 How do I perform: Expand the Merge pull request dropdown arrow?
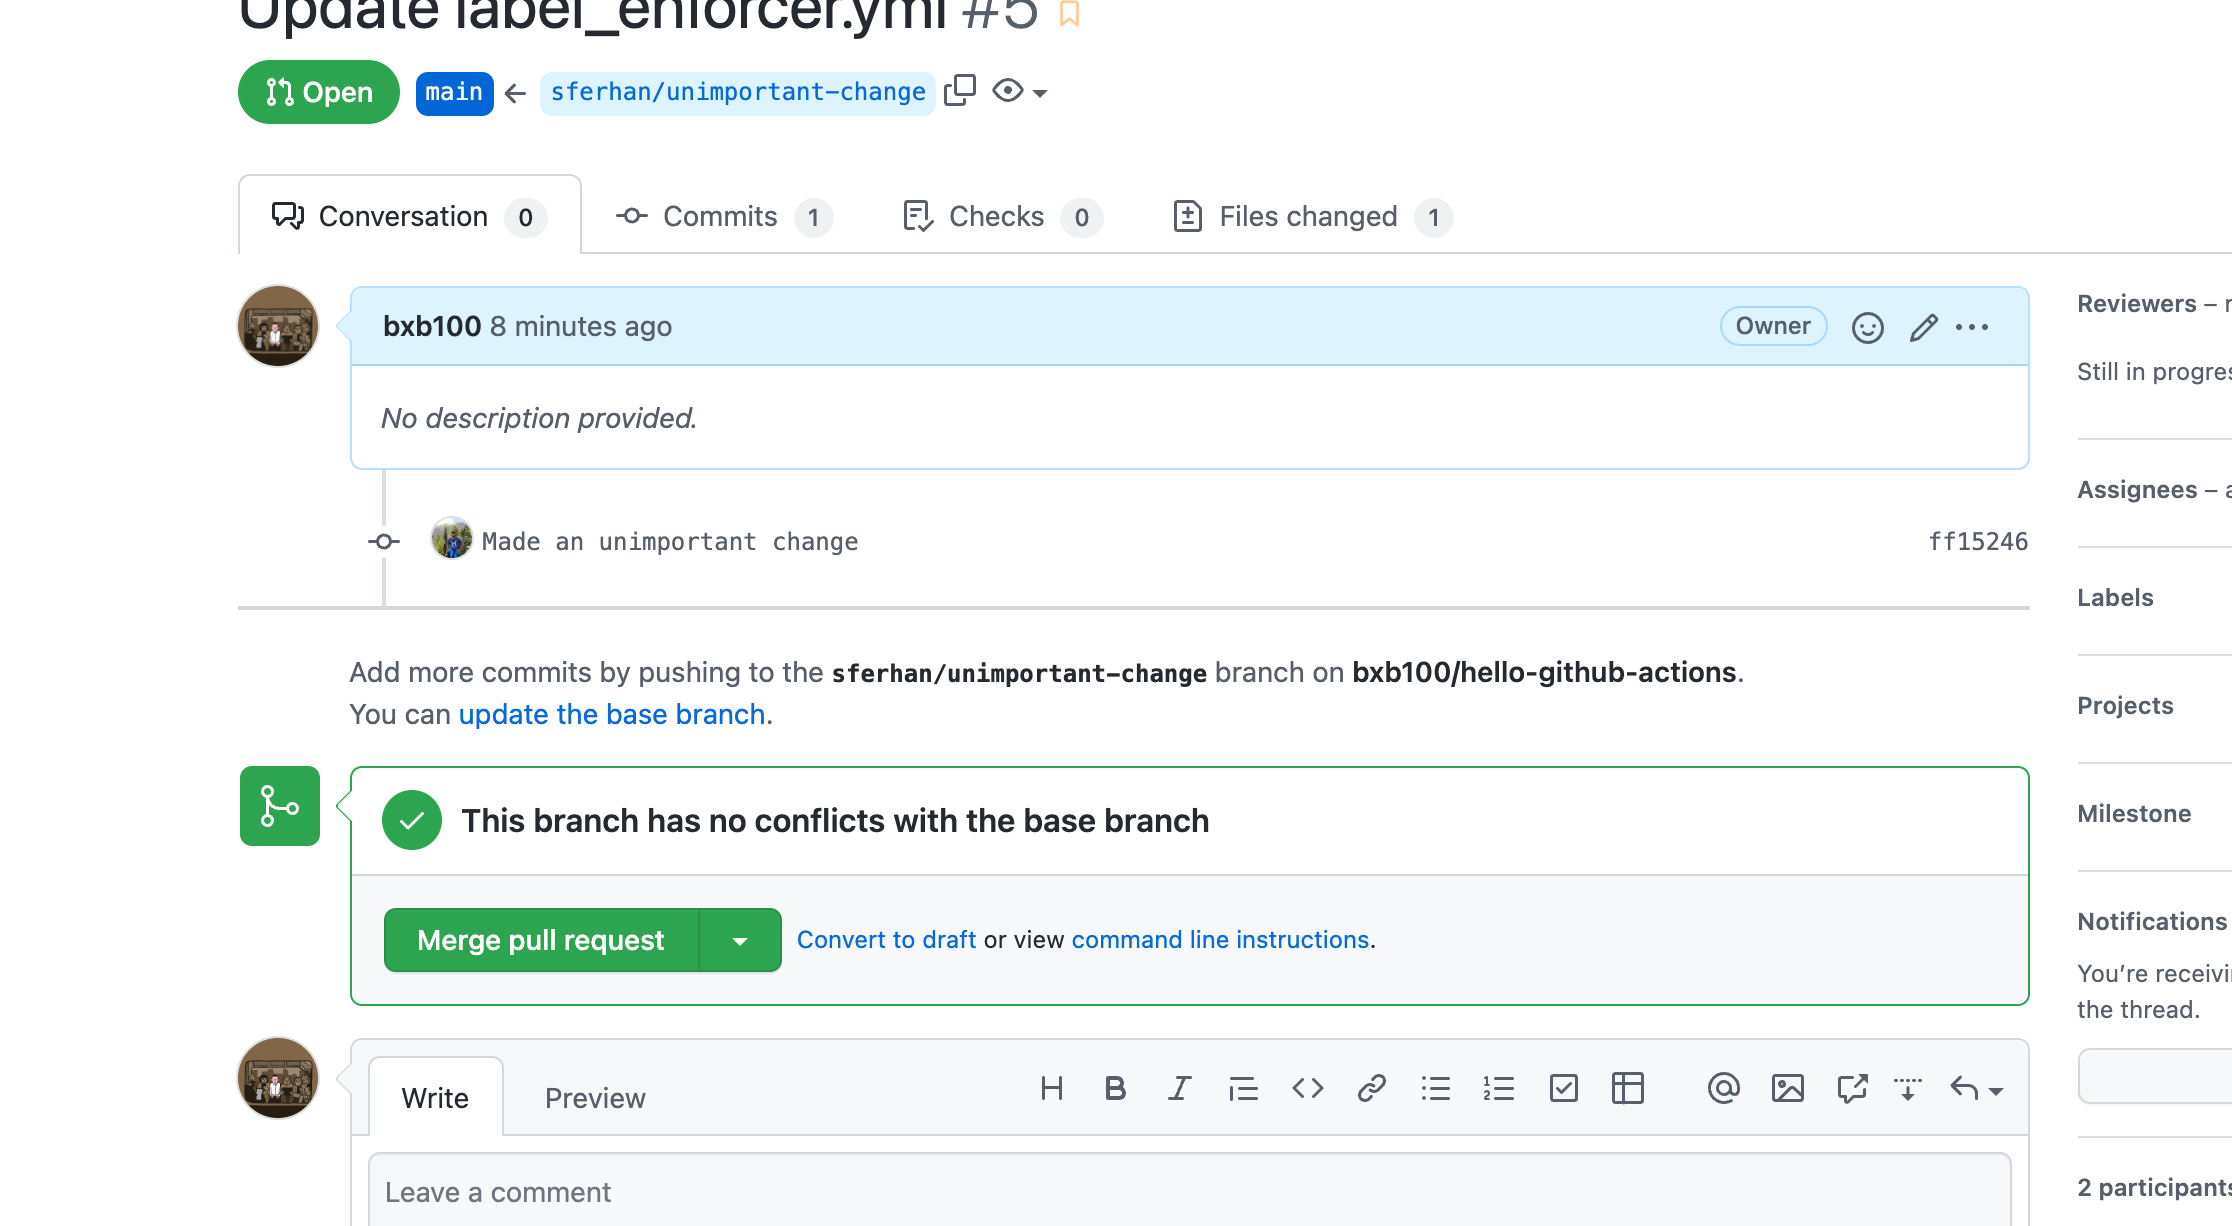(x=738, y=939)
